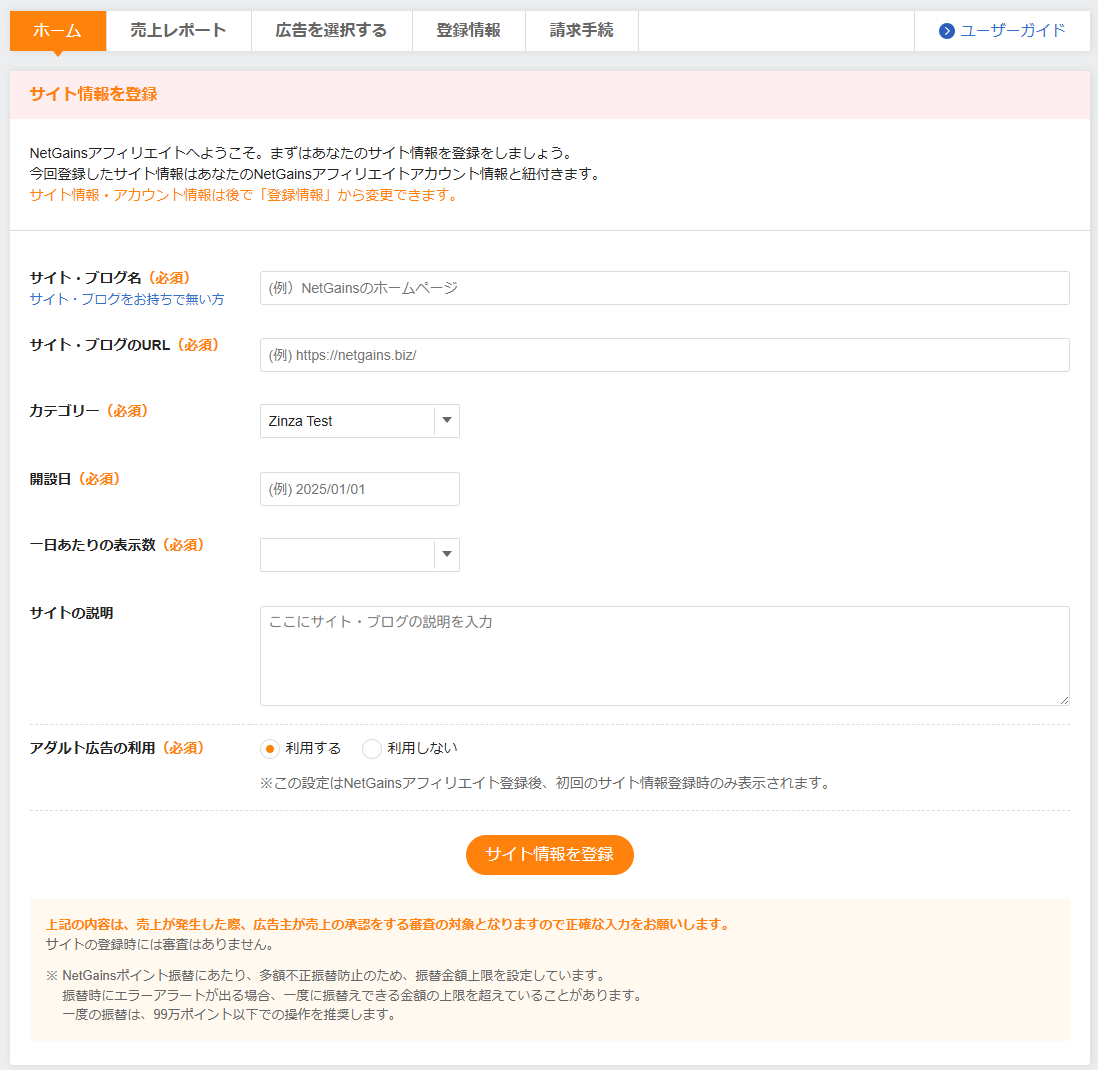The image size is (1098, 1070).
Task: Open the empty 一日あたりの表示数 select box
Action: click(x=346, y=555)
